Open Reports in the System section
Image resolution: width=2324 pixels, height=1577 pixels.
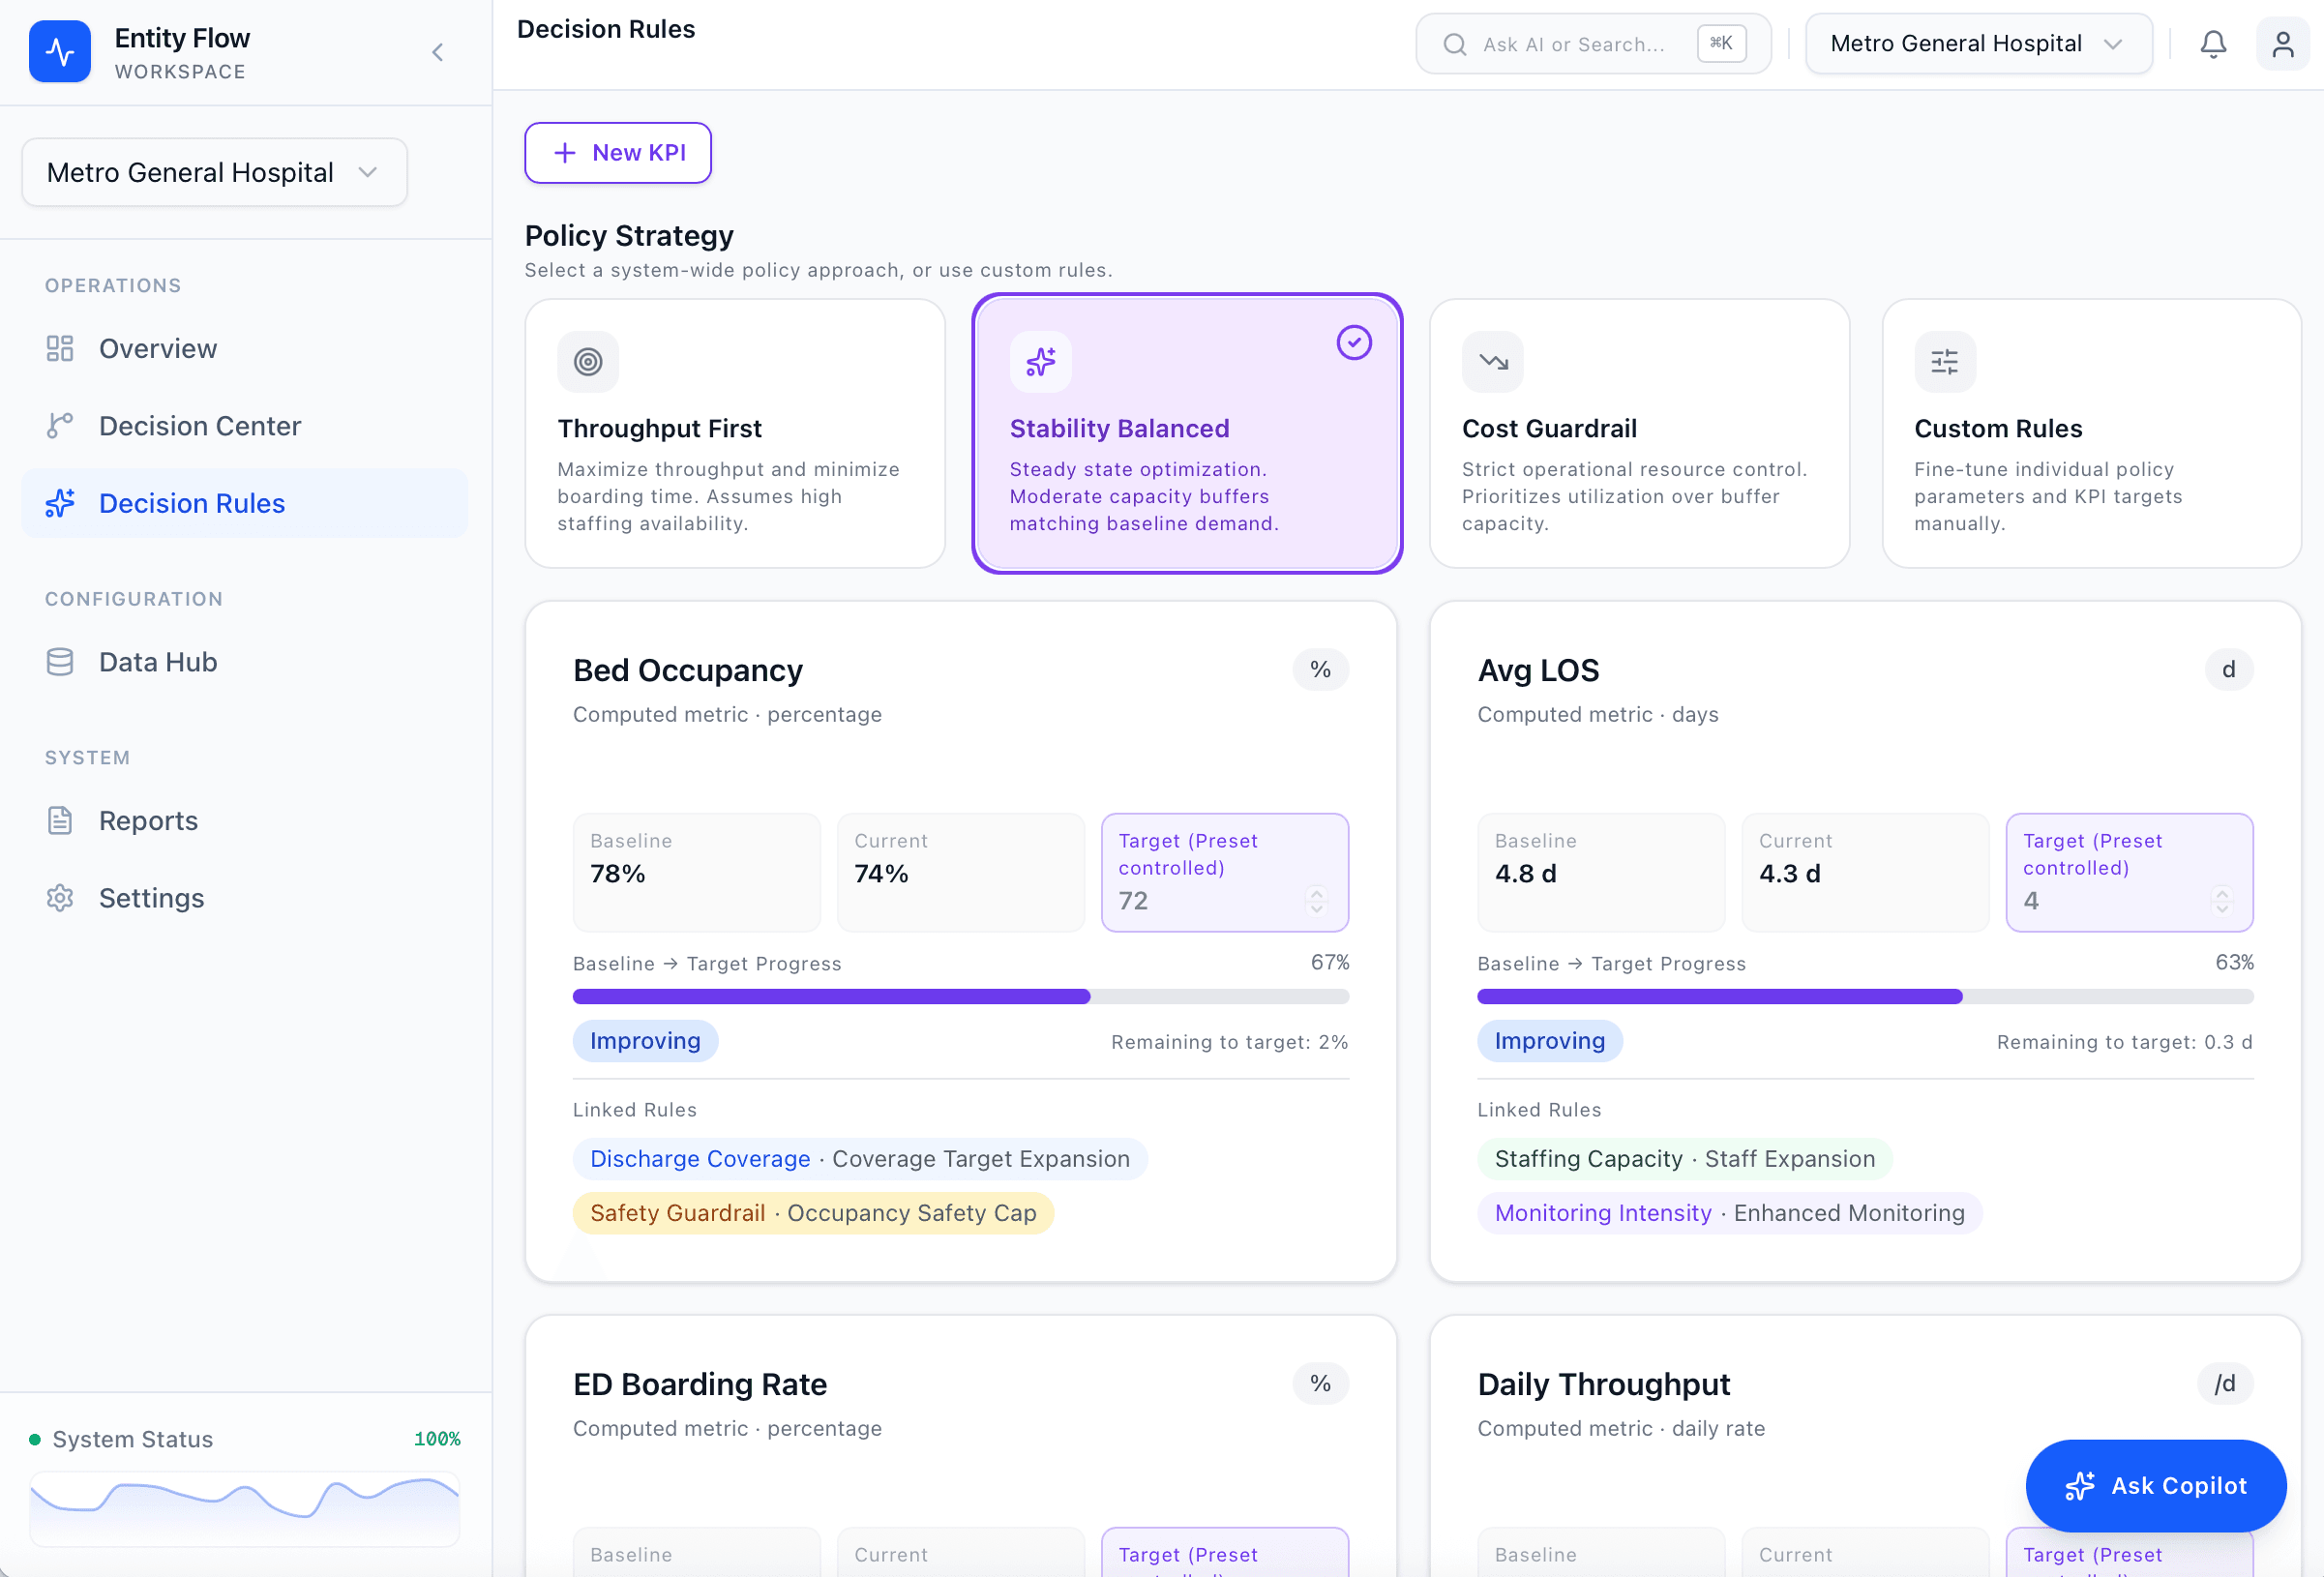coord(148,820)
